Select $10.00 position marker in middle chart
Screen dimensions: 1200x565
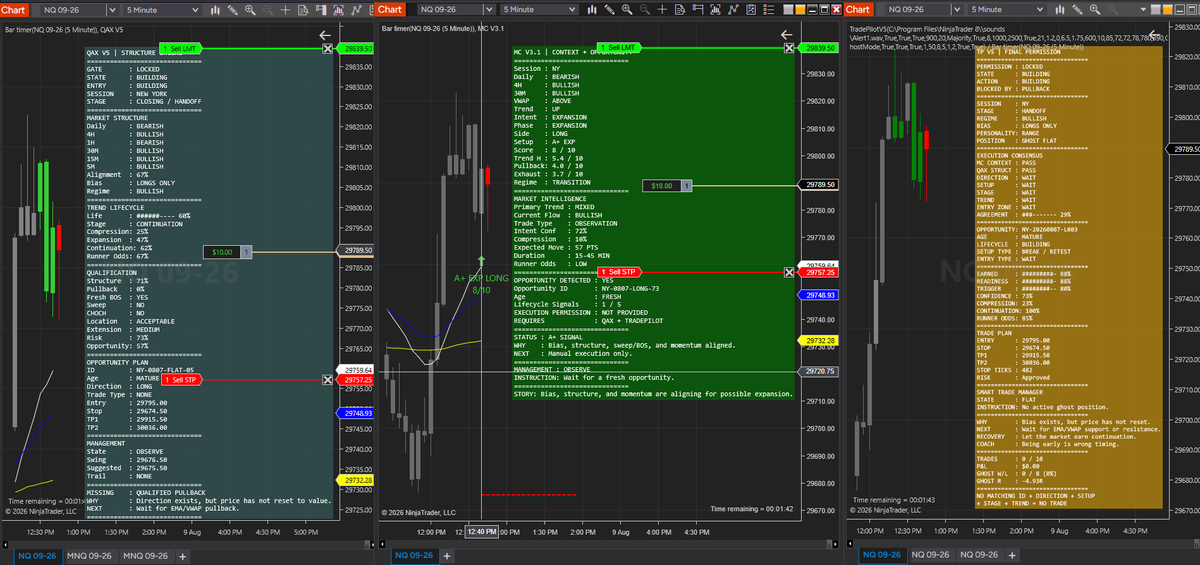pos(668,186)
